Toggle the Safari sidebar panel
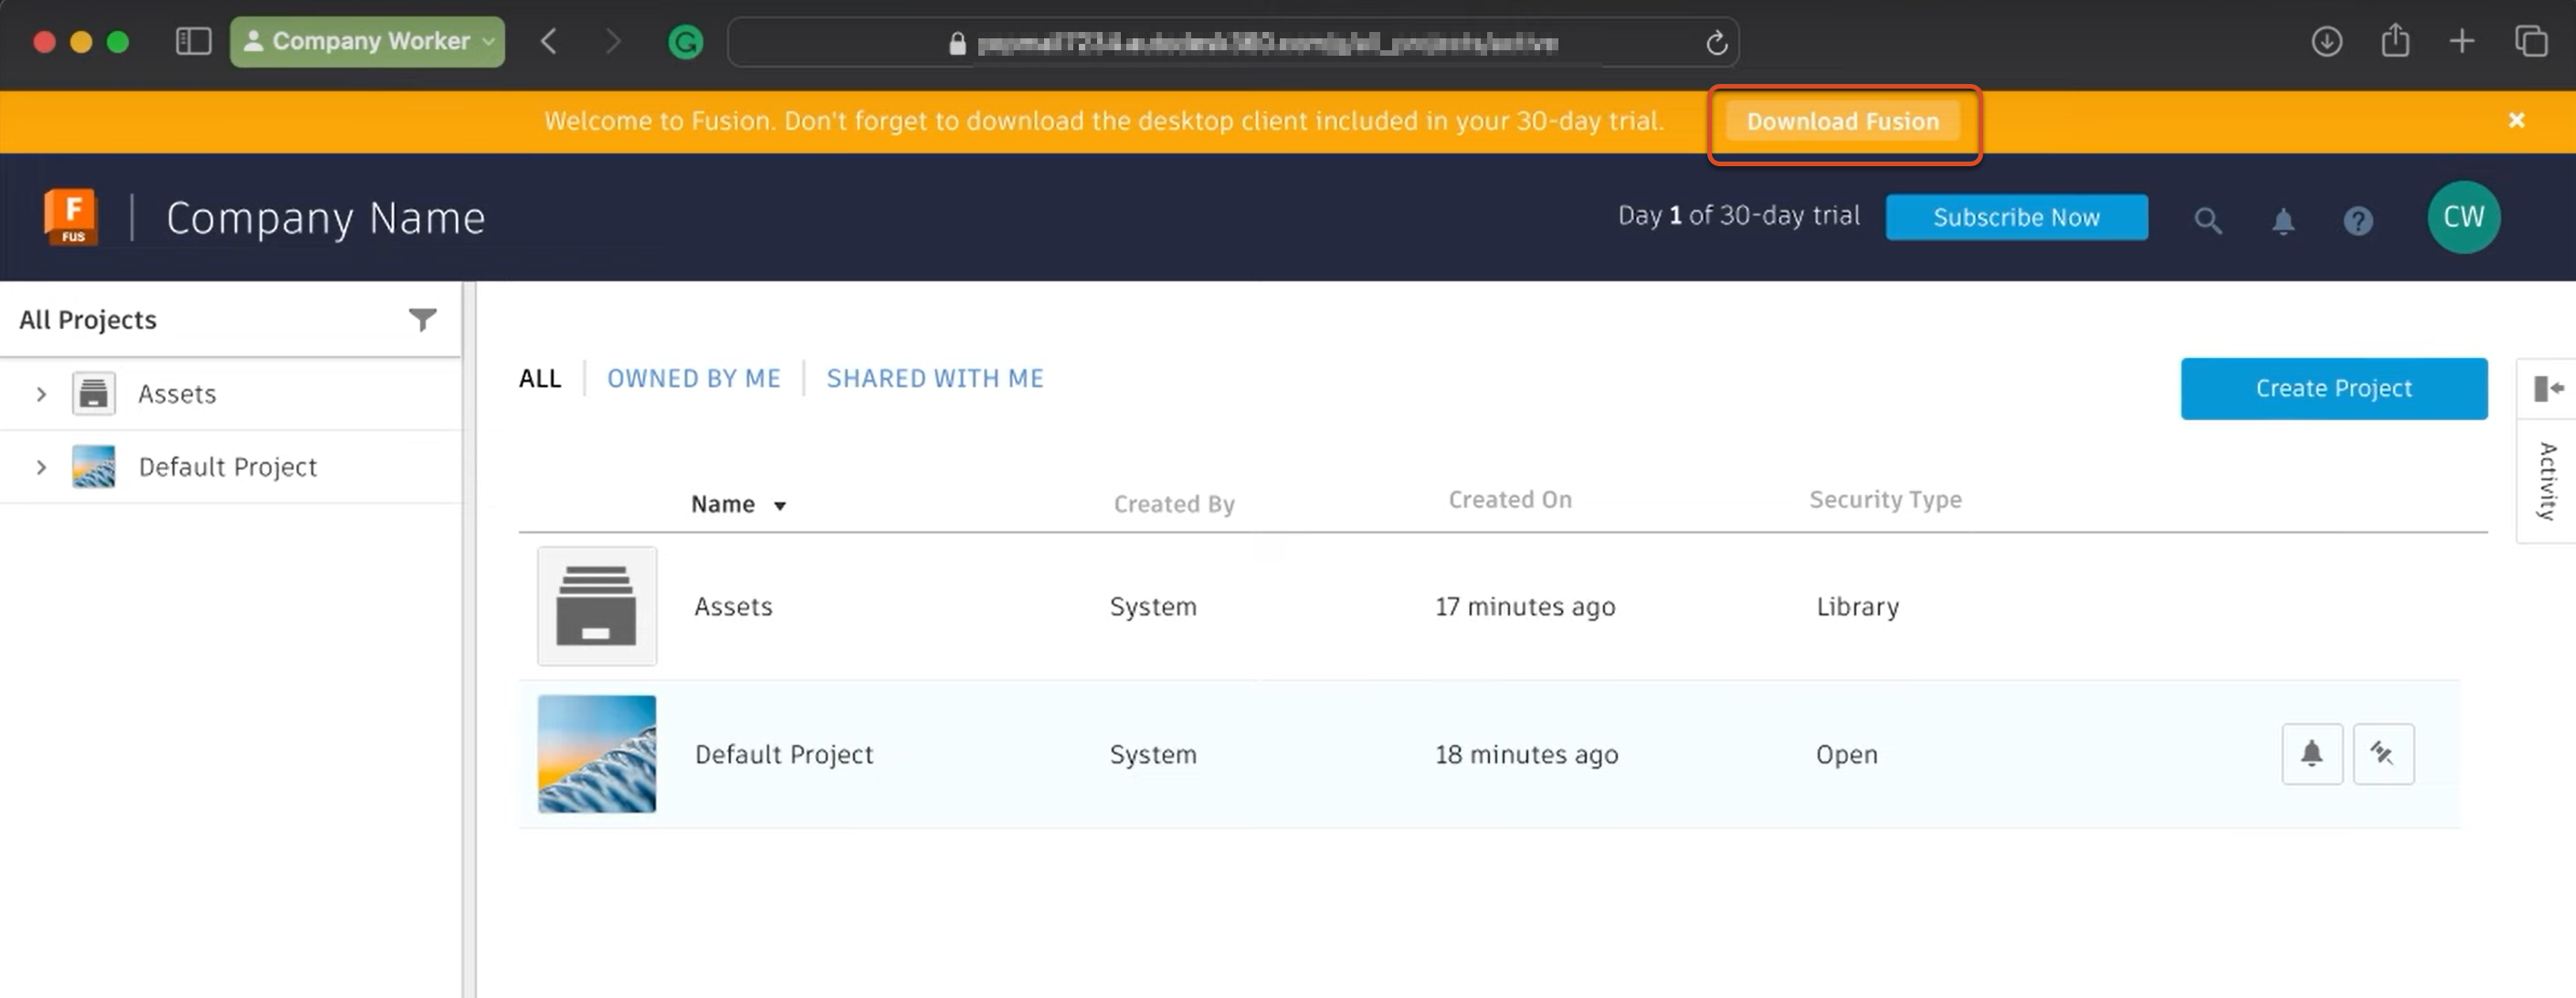 193,41
